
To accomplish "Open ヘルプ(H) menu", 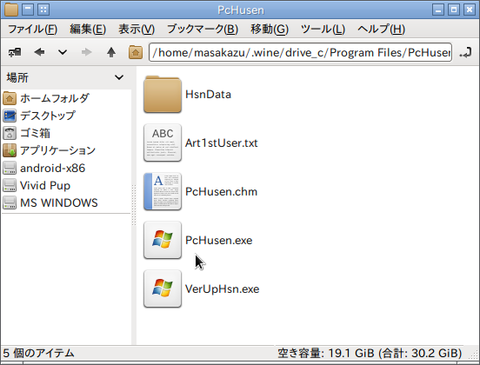I will click(x=381, y=29).
